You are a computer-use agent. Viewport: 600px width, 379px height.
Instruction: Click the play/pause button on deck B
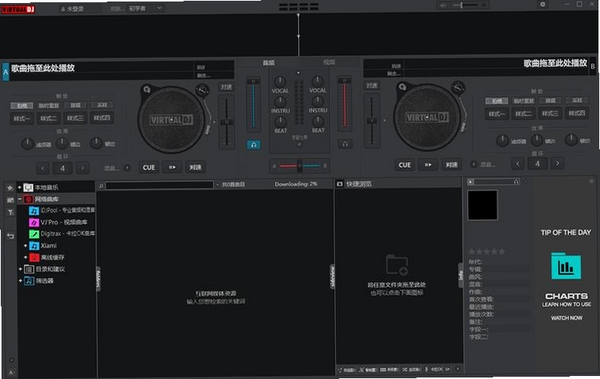pyautogui.click(x=428, y=165)
